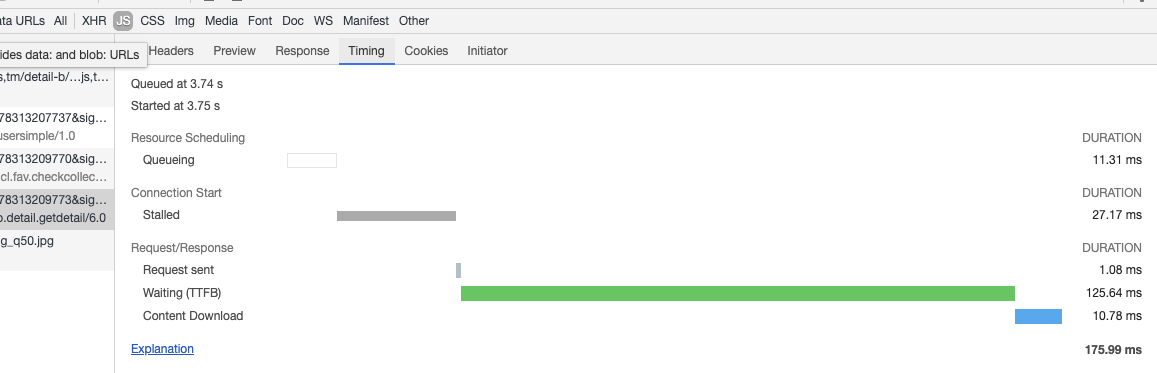The image size is (1157, 373).
Task: Select the usersimple/1.0 request row
Action: click(x=57, y=127)
